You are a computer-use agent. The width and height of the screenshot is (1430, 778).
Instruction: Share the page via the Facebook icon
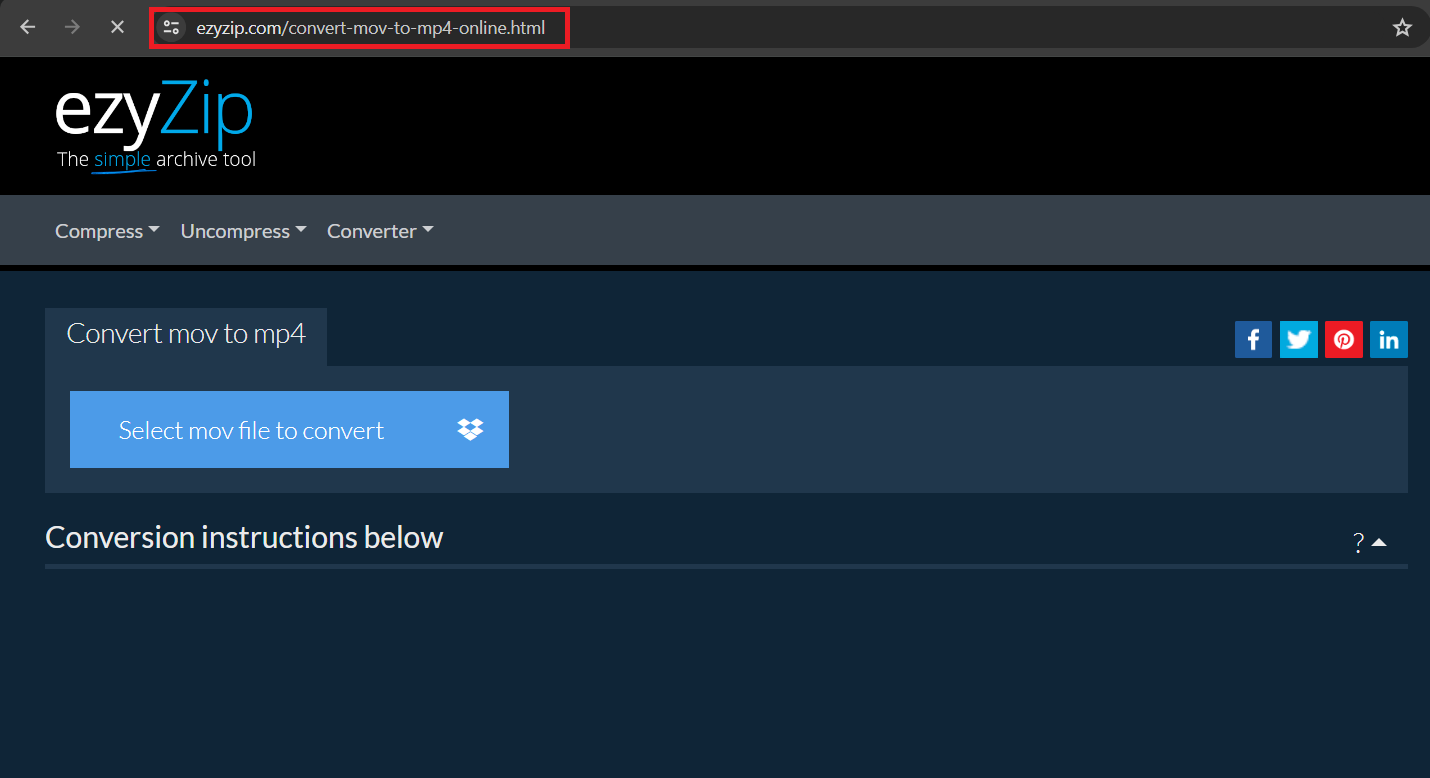[x=1253, y=339]
